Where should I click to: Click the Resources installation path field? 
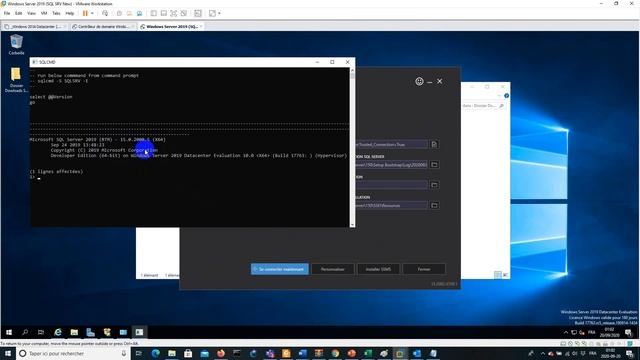[391, 205]
